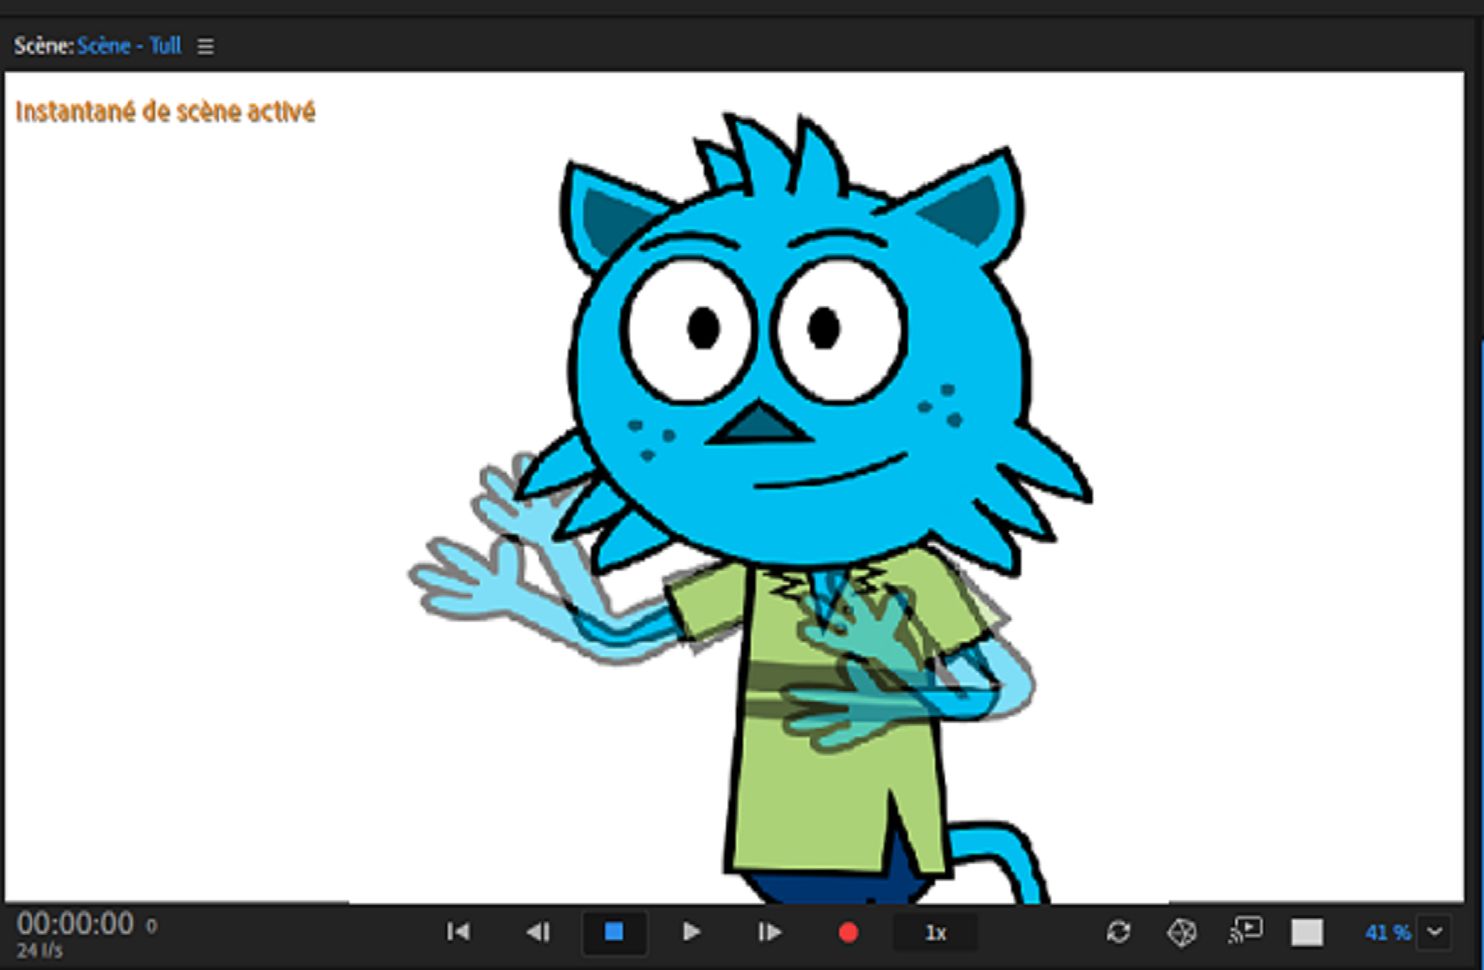Image resolution: width=1484 pixels, height=970 pixels.
Task: Click the 41 % zoom value
Action: click(1387, 932)
